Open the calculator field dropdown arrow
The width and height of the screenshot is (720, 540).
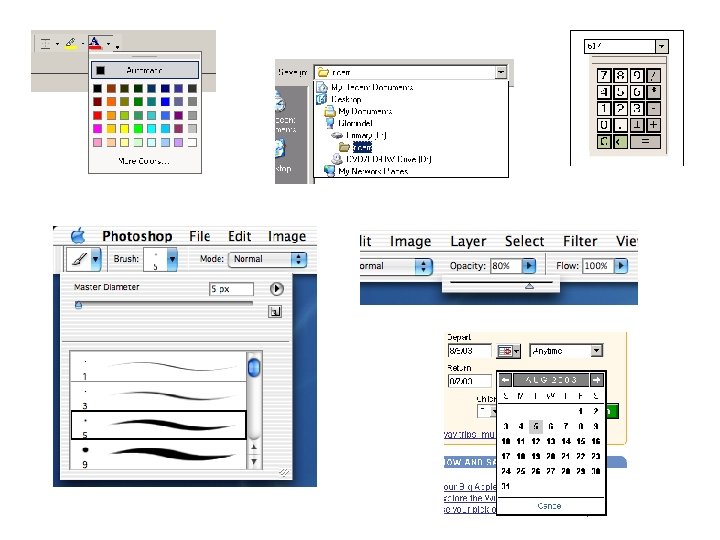click(x=661, y=46)
